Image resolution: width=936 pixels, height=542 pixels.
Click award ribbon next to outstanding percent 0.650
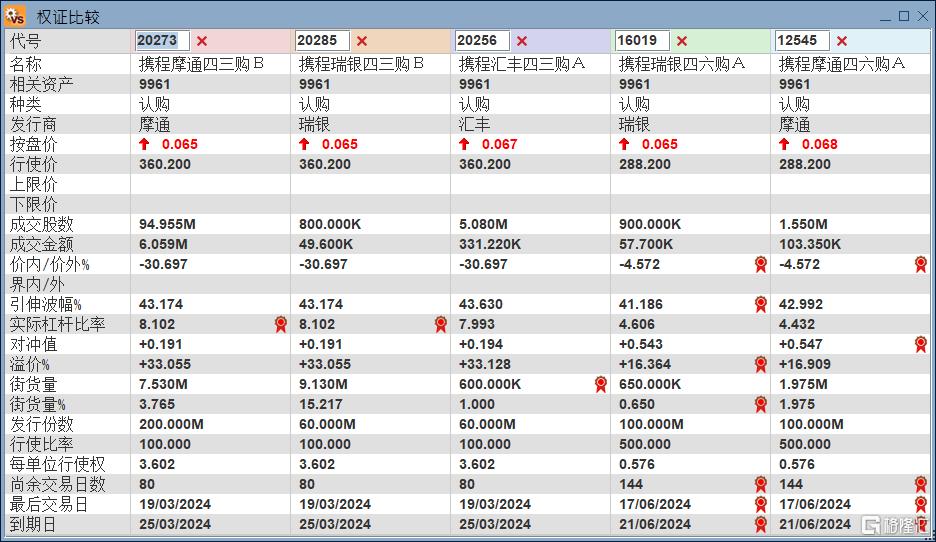(760, 404)
